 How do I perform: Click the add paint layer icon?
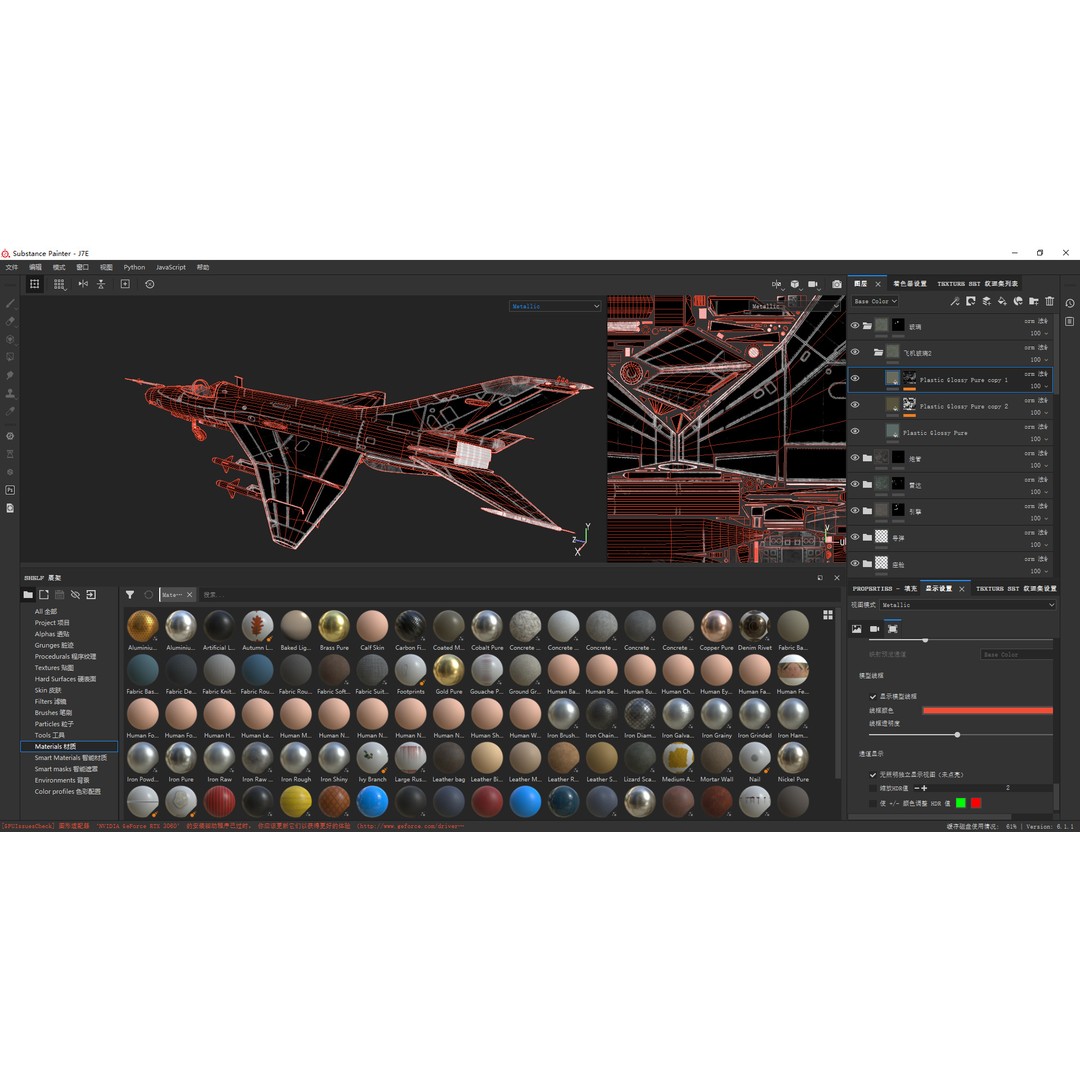coord(986,301)
